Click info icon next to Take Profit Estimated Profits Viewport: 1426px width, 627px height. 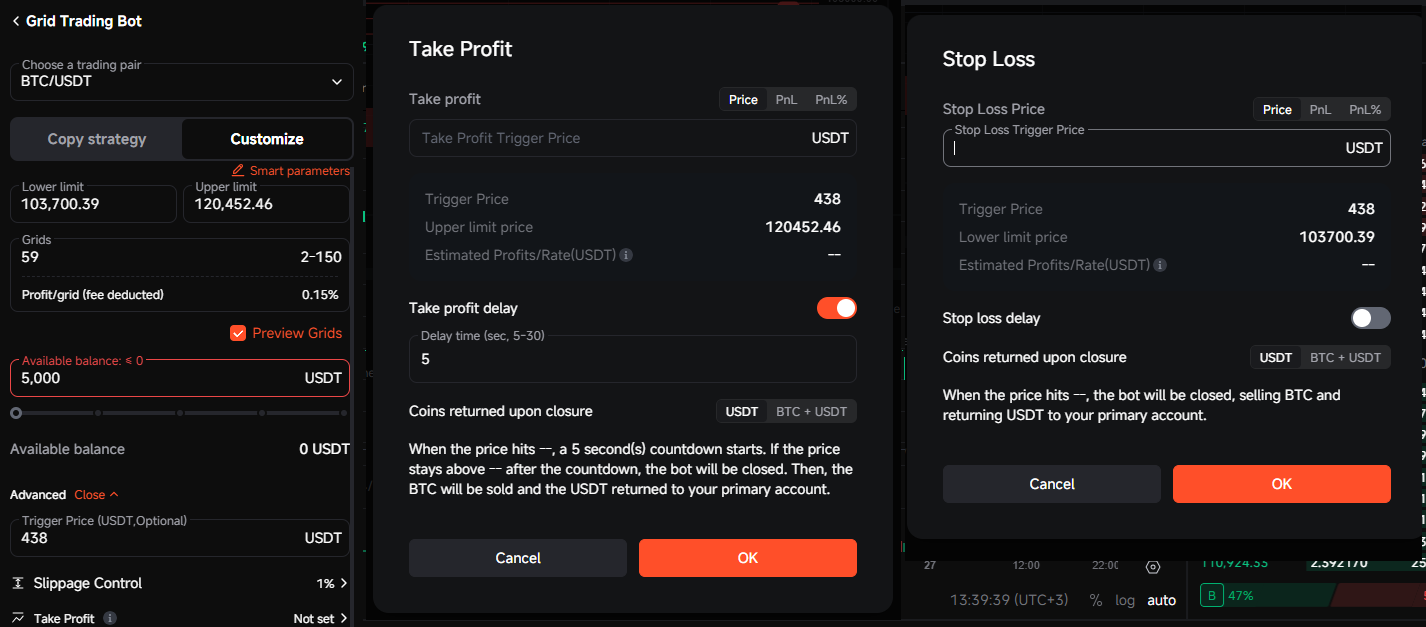(626, 255)
